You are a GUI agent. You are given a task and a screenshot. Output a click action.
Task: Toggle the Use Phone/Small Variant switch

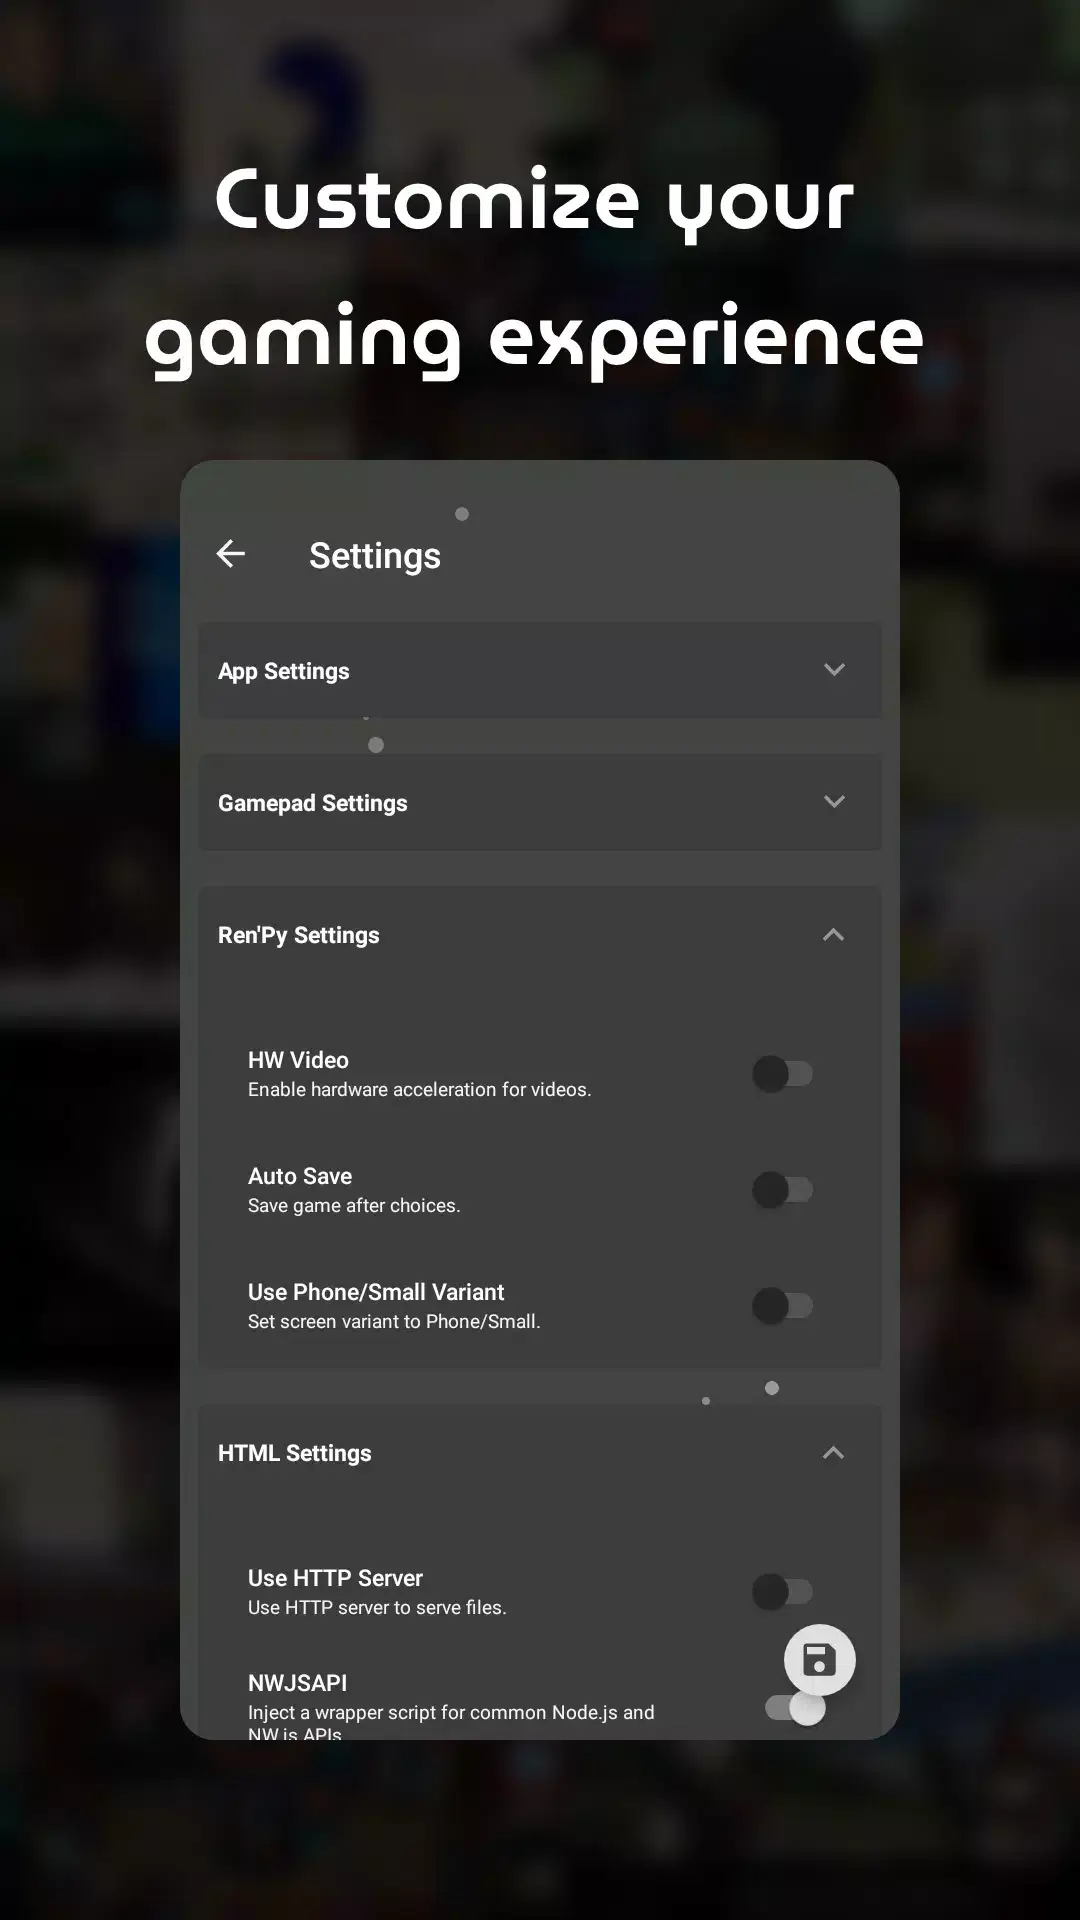point(783,1306)
